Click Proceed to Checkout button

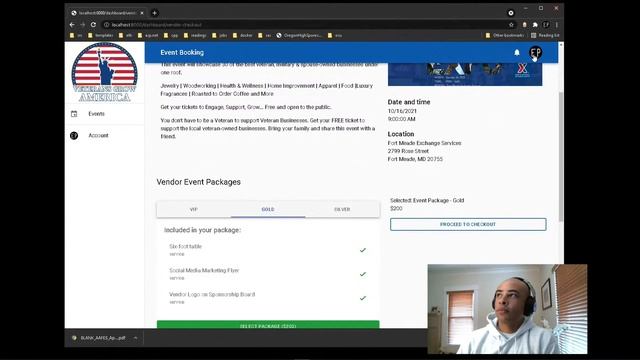(x=468, y=224)
